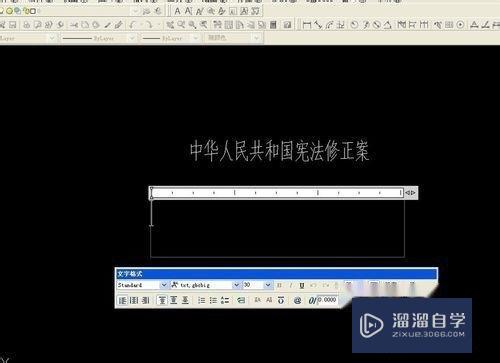Screen dimensions: 500x363
Task: Toggle Underline in the text format bar
Action: [x=302, y=285]
